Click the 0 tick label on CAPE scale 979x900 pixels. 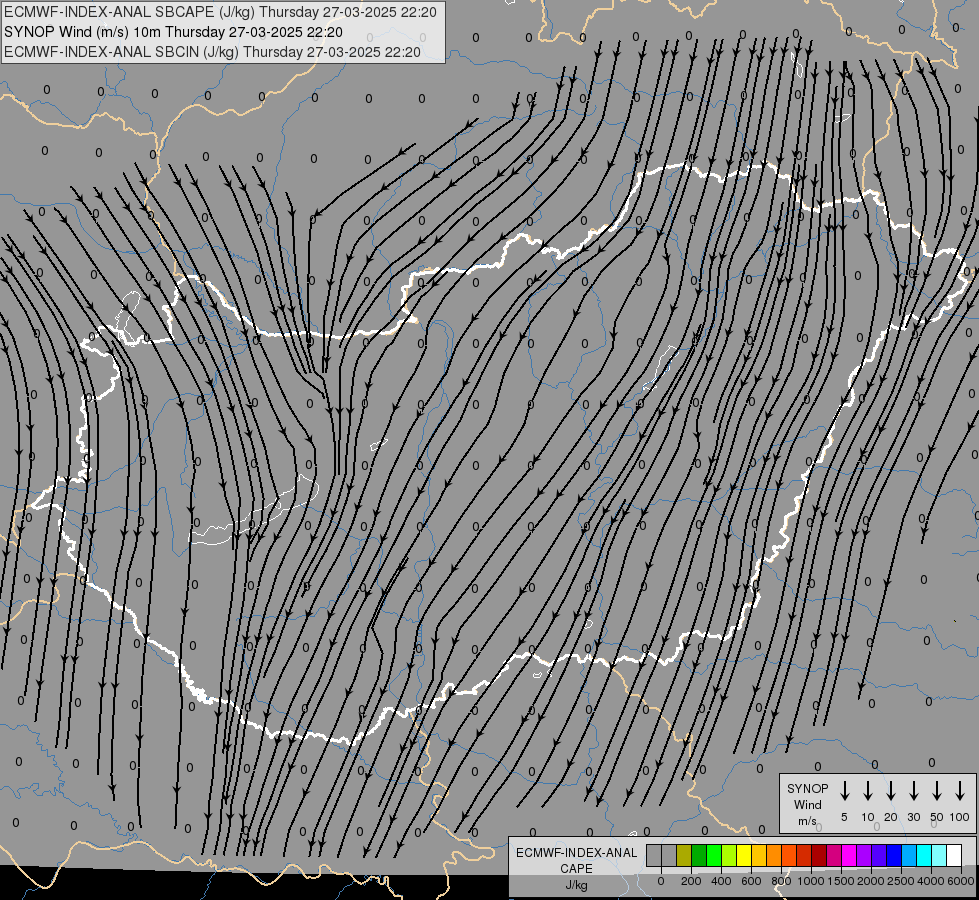[661, 881]
